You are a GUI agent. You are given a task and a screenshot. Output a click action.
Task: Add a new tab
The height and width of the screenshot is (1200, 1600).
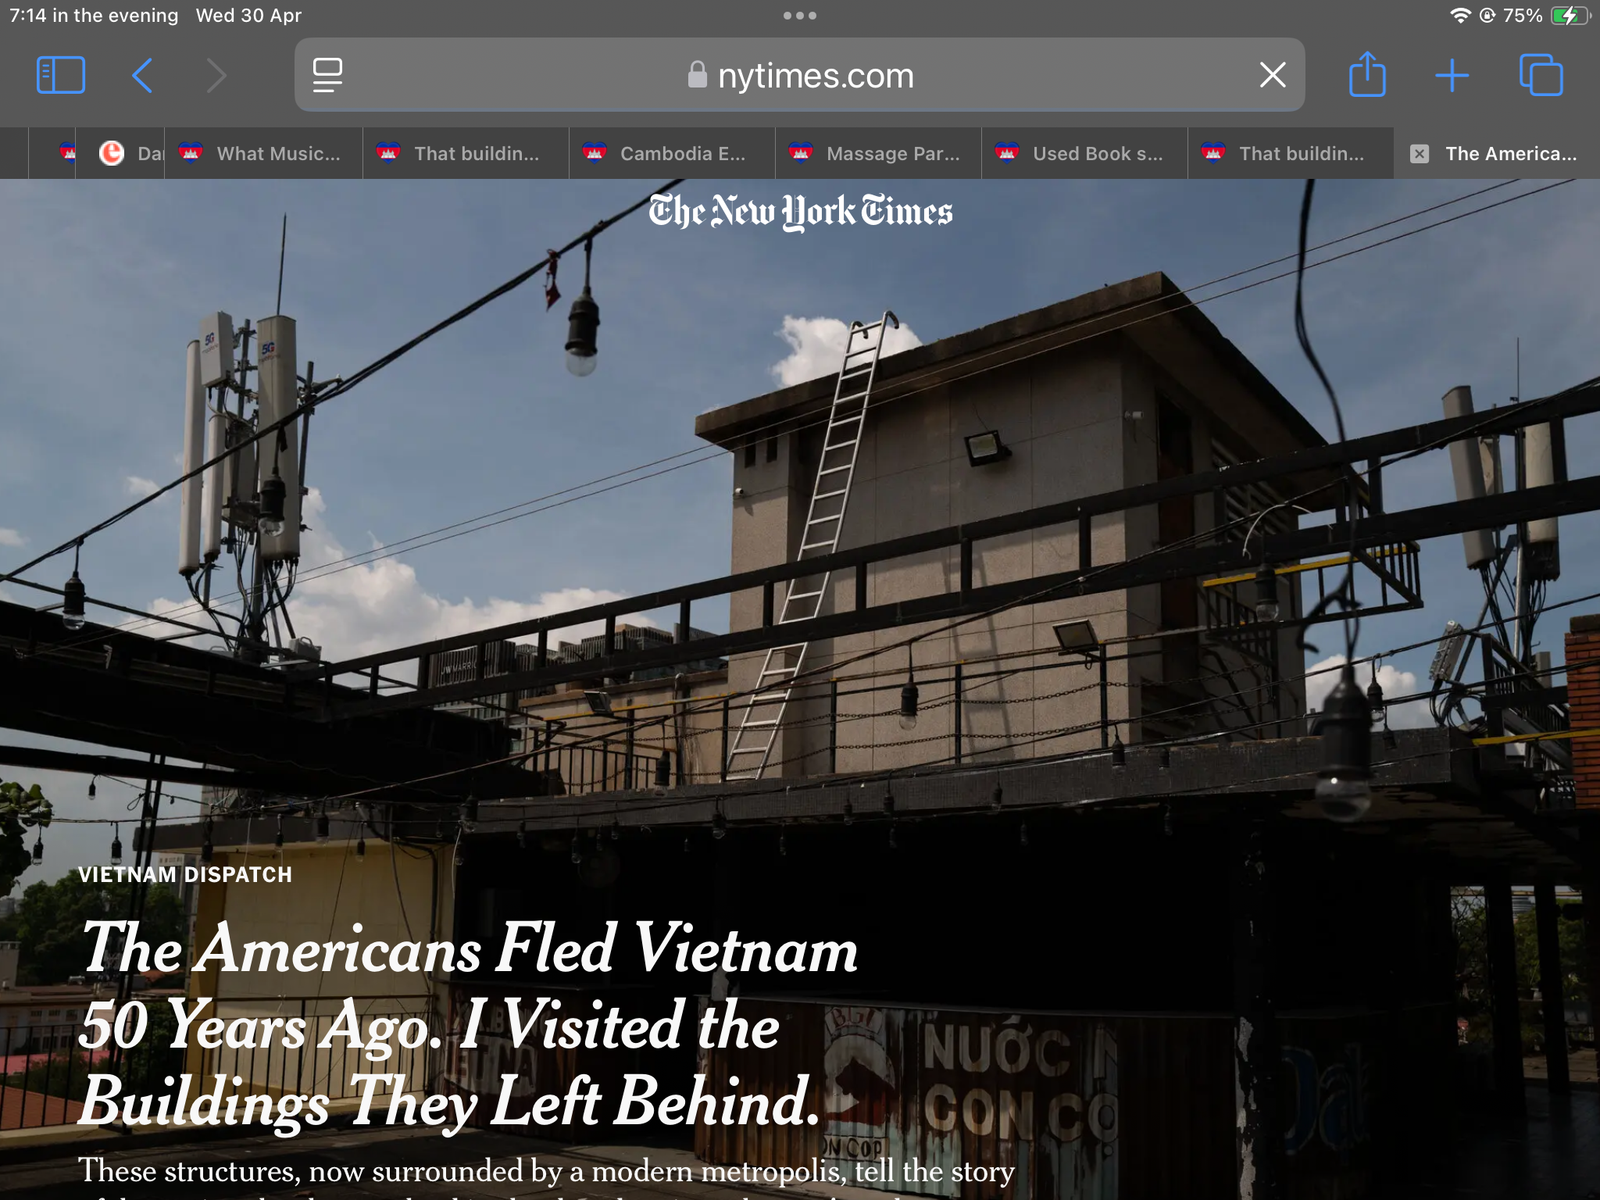1452,75
